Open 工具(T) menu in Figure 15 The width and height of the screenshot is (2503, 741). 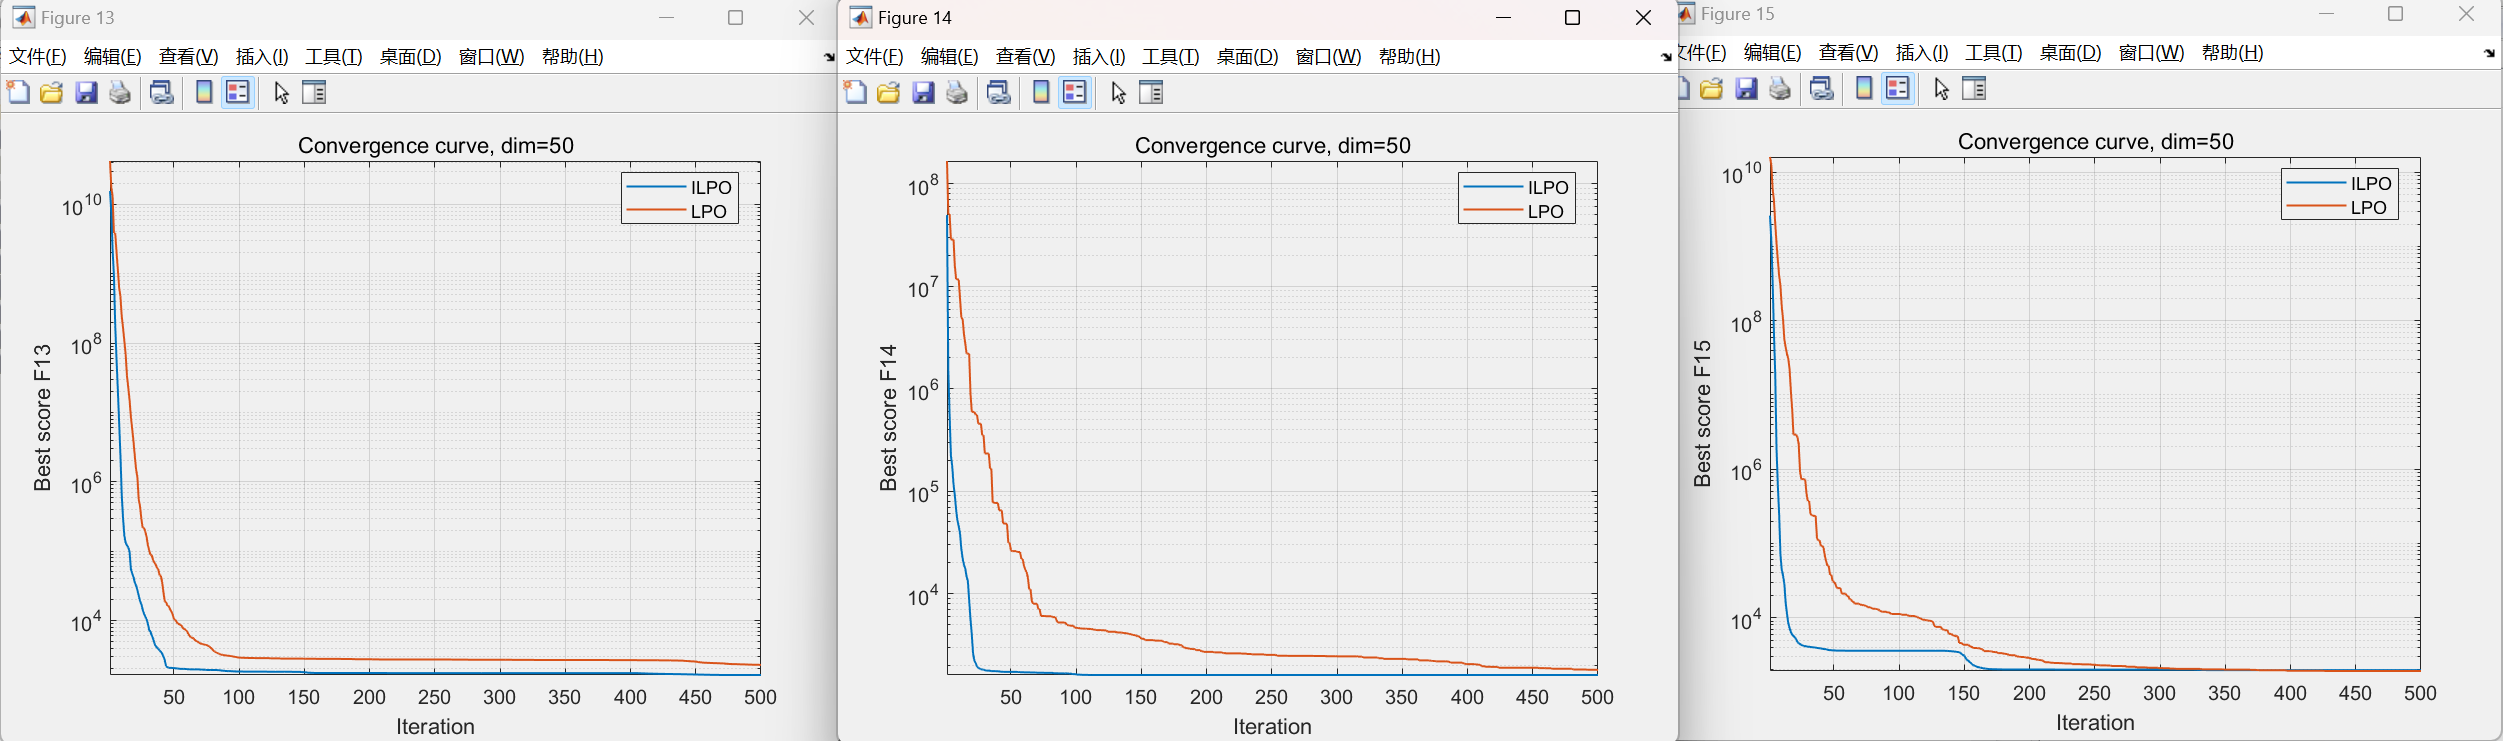(x=1994, y=53)
